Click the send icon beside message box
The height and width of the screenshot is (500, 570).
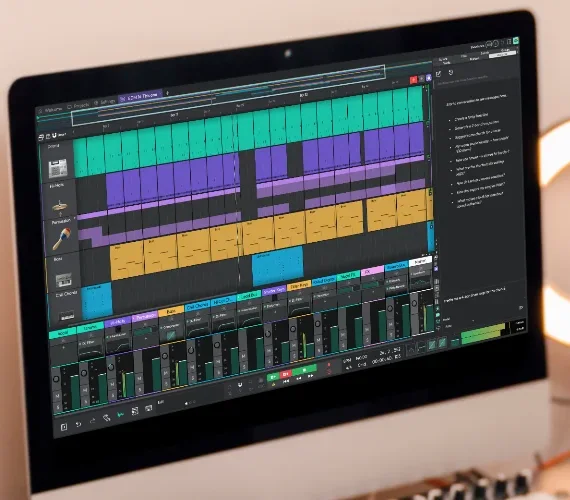click(x=521, y=308)
